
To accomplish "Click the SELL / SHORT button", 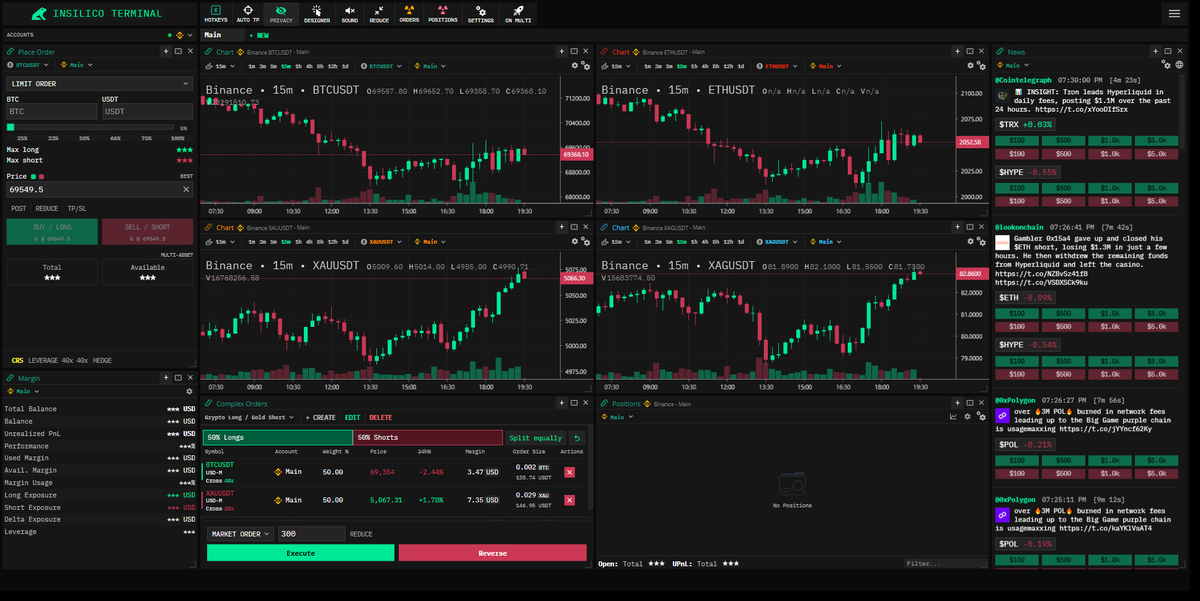I will [147, 232].
